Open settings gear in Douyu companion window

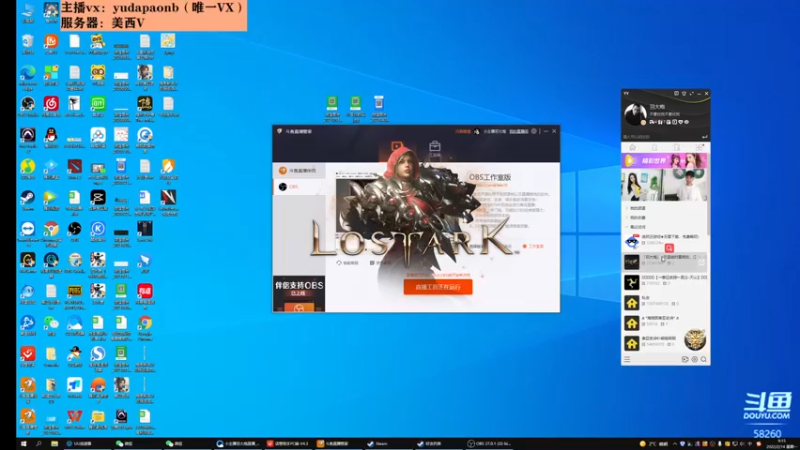point(534,131)
